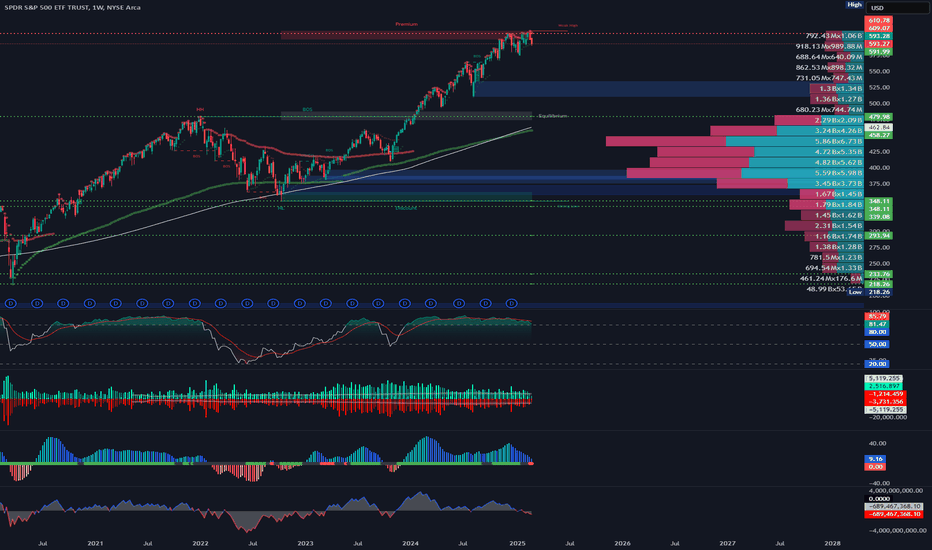
Task: Click the 233.76 green price label
Action: coord(879,274)
